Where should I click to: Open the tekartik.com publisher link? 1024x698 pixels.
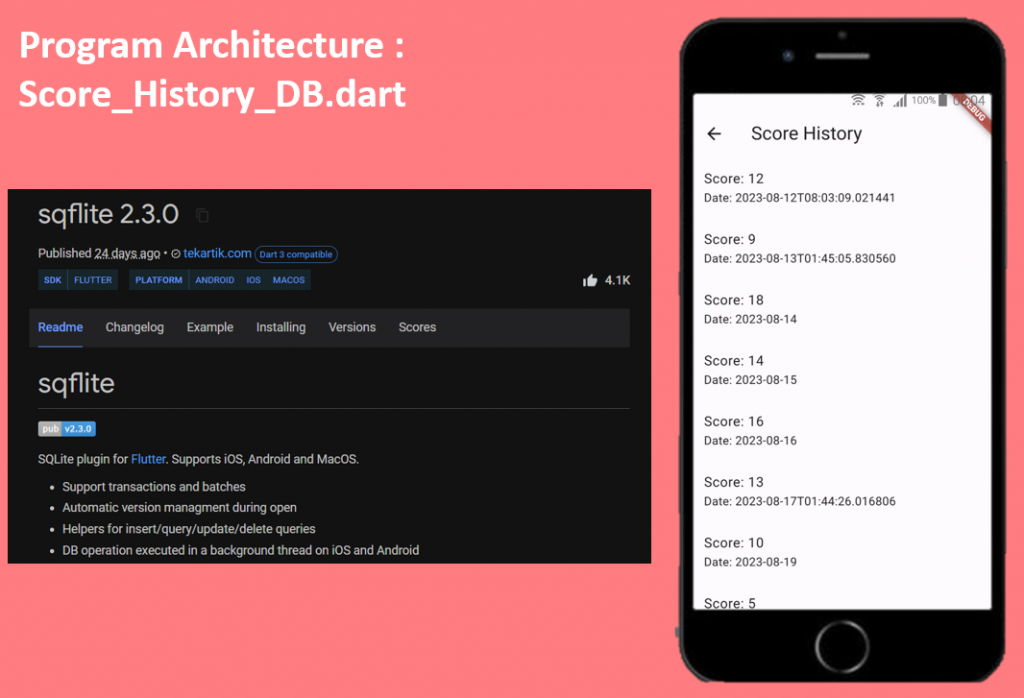[217, 253]
